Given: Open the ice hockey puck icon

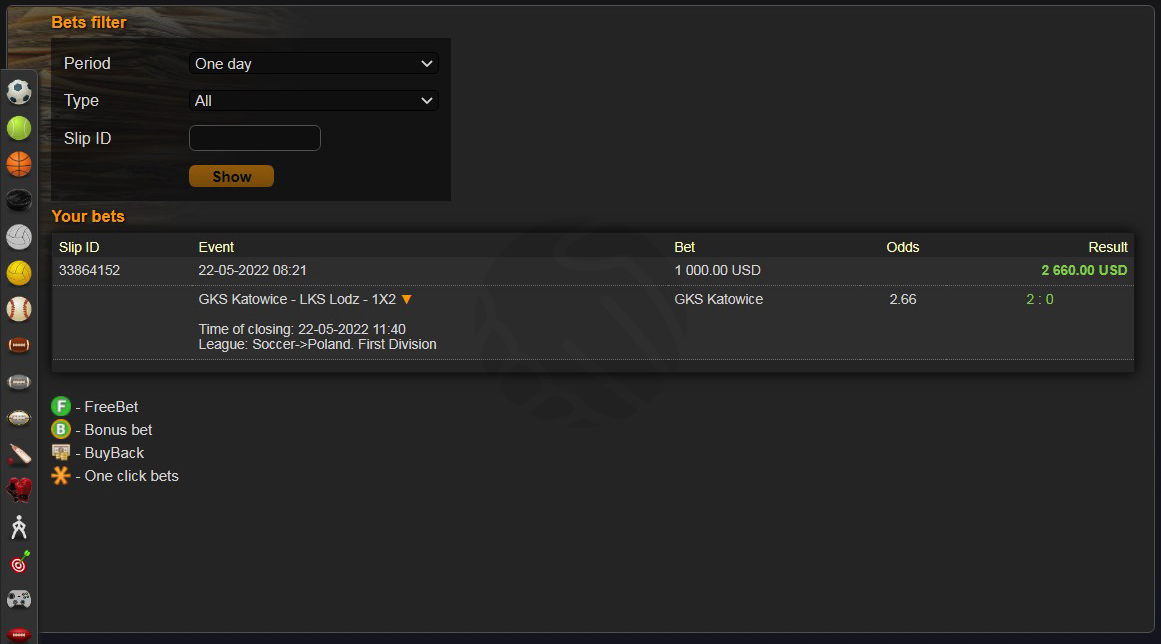Looking at the screenshot, I should click(19, 200).
